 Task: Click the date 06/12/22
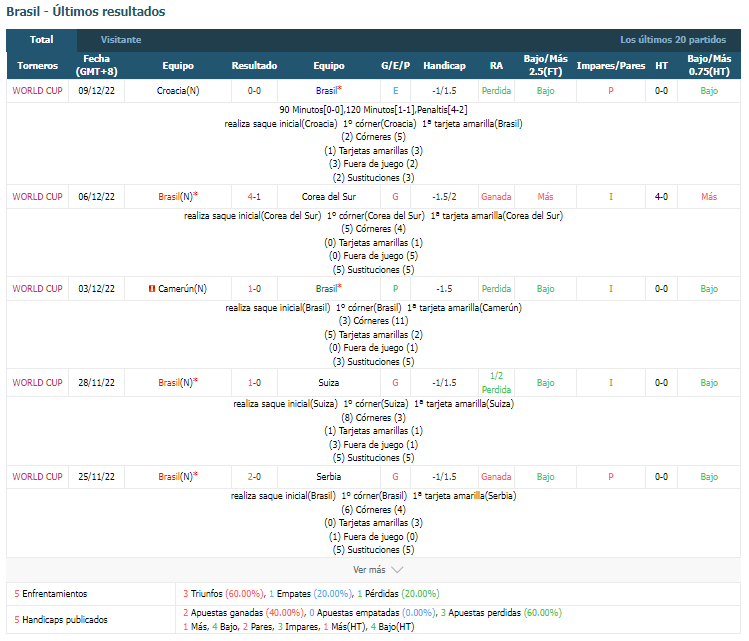pos(96,197)
